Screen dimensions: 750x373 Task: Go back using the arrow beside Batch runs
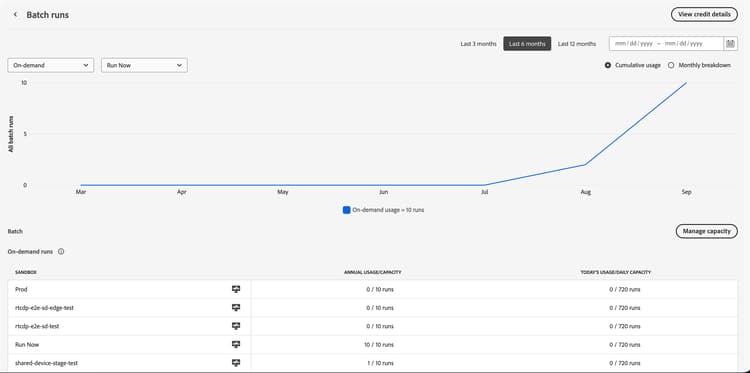tap(15, 15)
